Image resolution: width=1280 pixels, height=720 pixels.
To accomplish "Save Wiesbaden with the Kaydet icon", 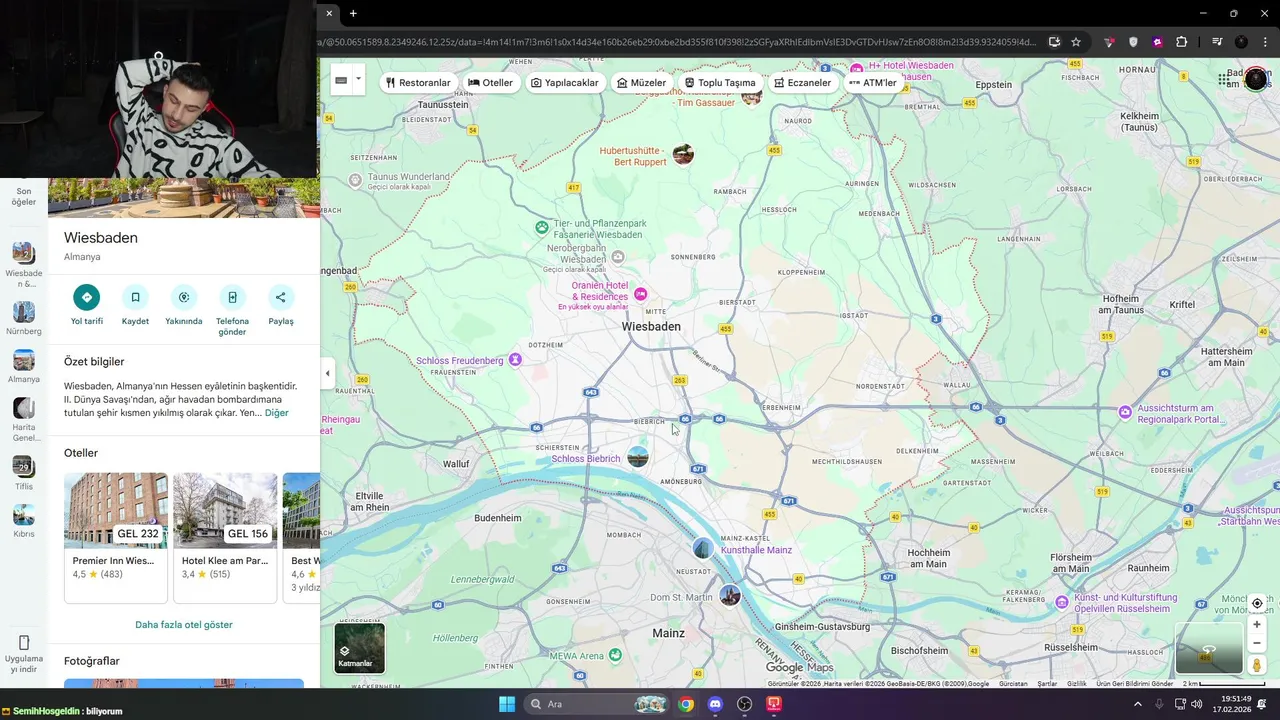I will [x=135, y=297].
